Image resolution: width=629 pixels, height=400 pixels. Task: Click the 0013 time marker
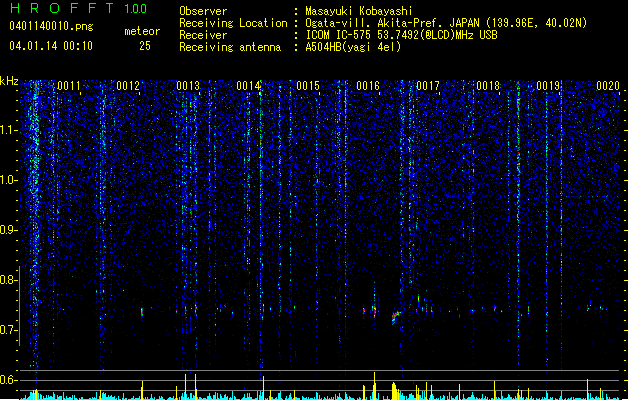click(x=188, y=86)
